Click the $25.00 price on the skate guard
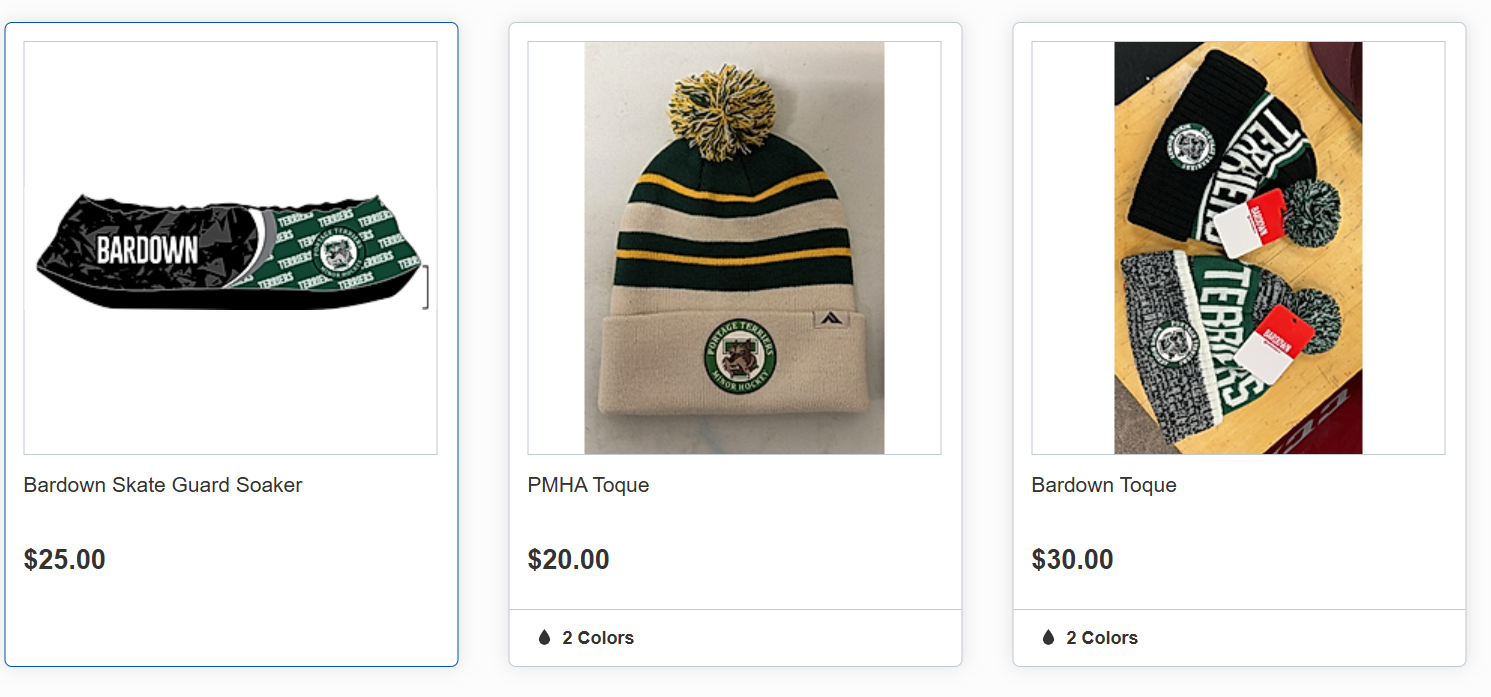 [x=65, y=559]
